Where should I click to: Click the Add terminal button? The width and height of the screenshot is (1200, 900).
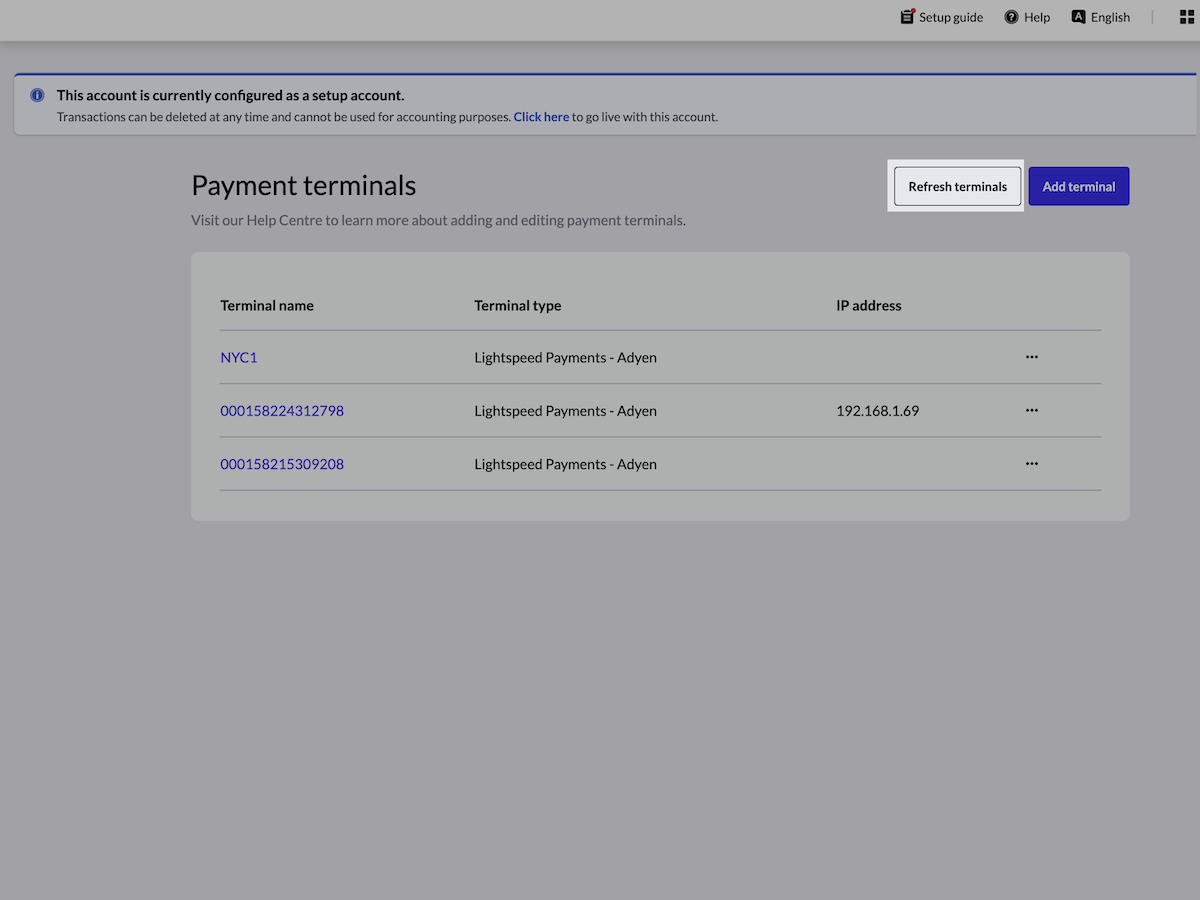point(1079,186)
